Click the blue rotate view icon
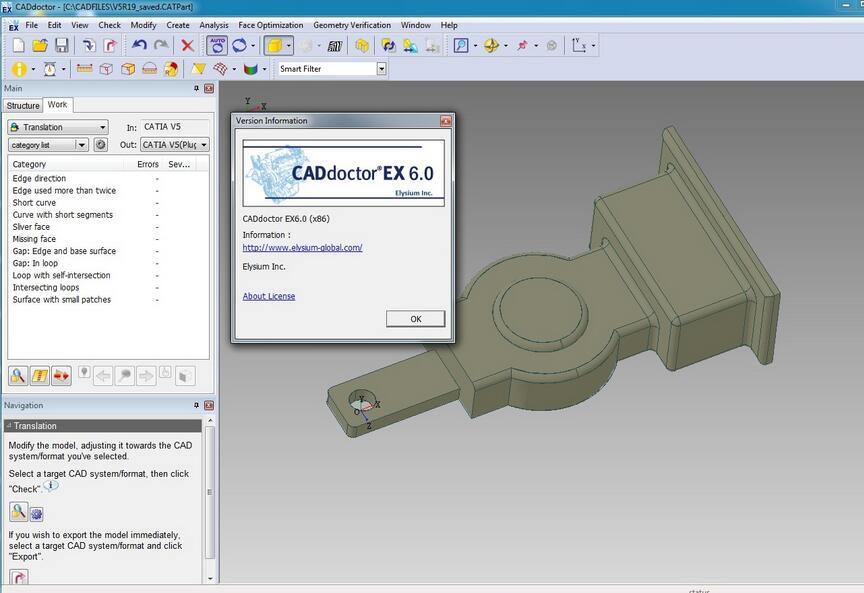 [239, 46]
